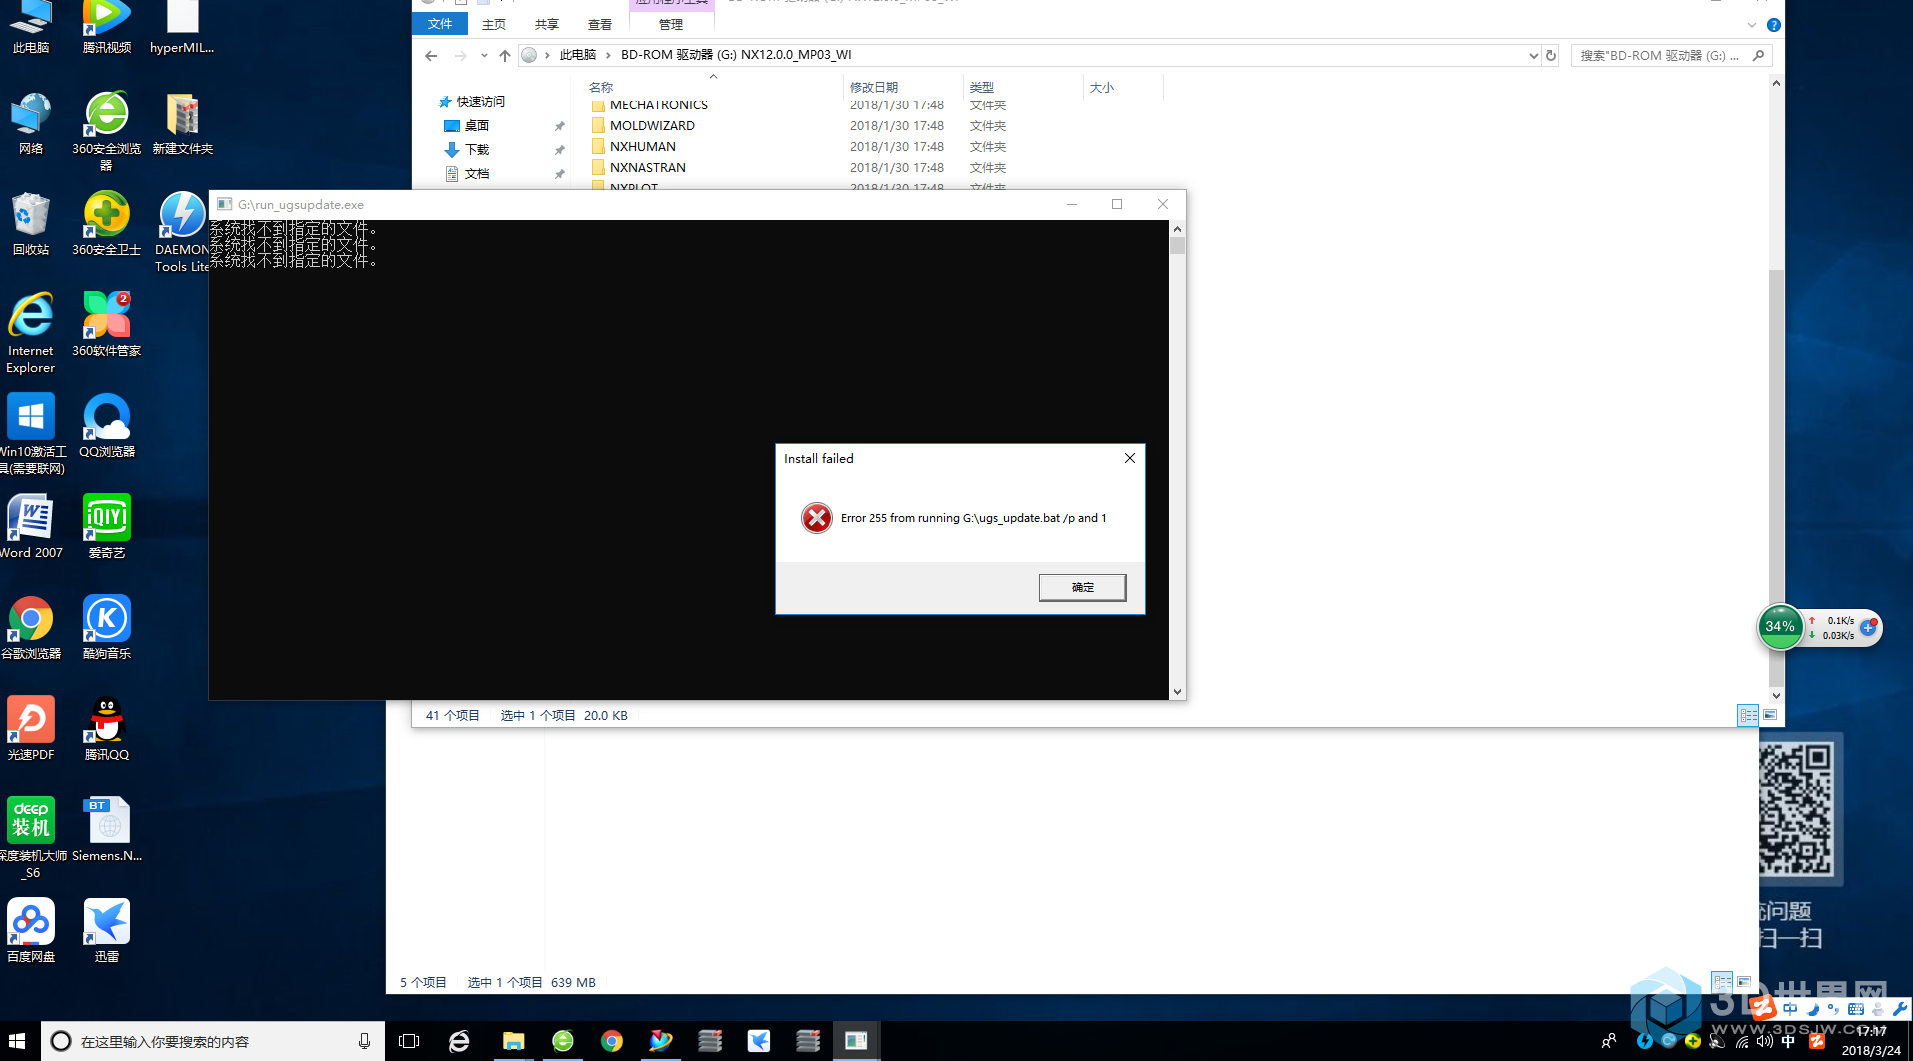
Task: Close the Install failed dialog
Action: [1130, 458]
